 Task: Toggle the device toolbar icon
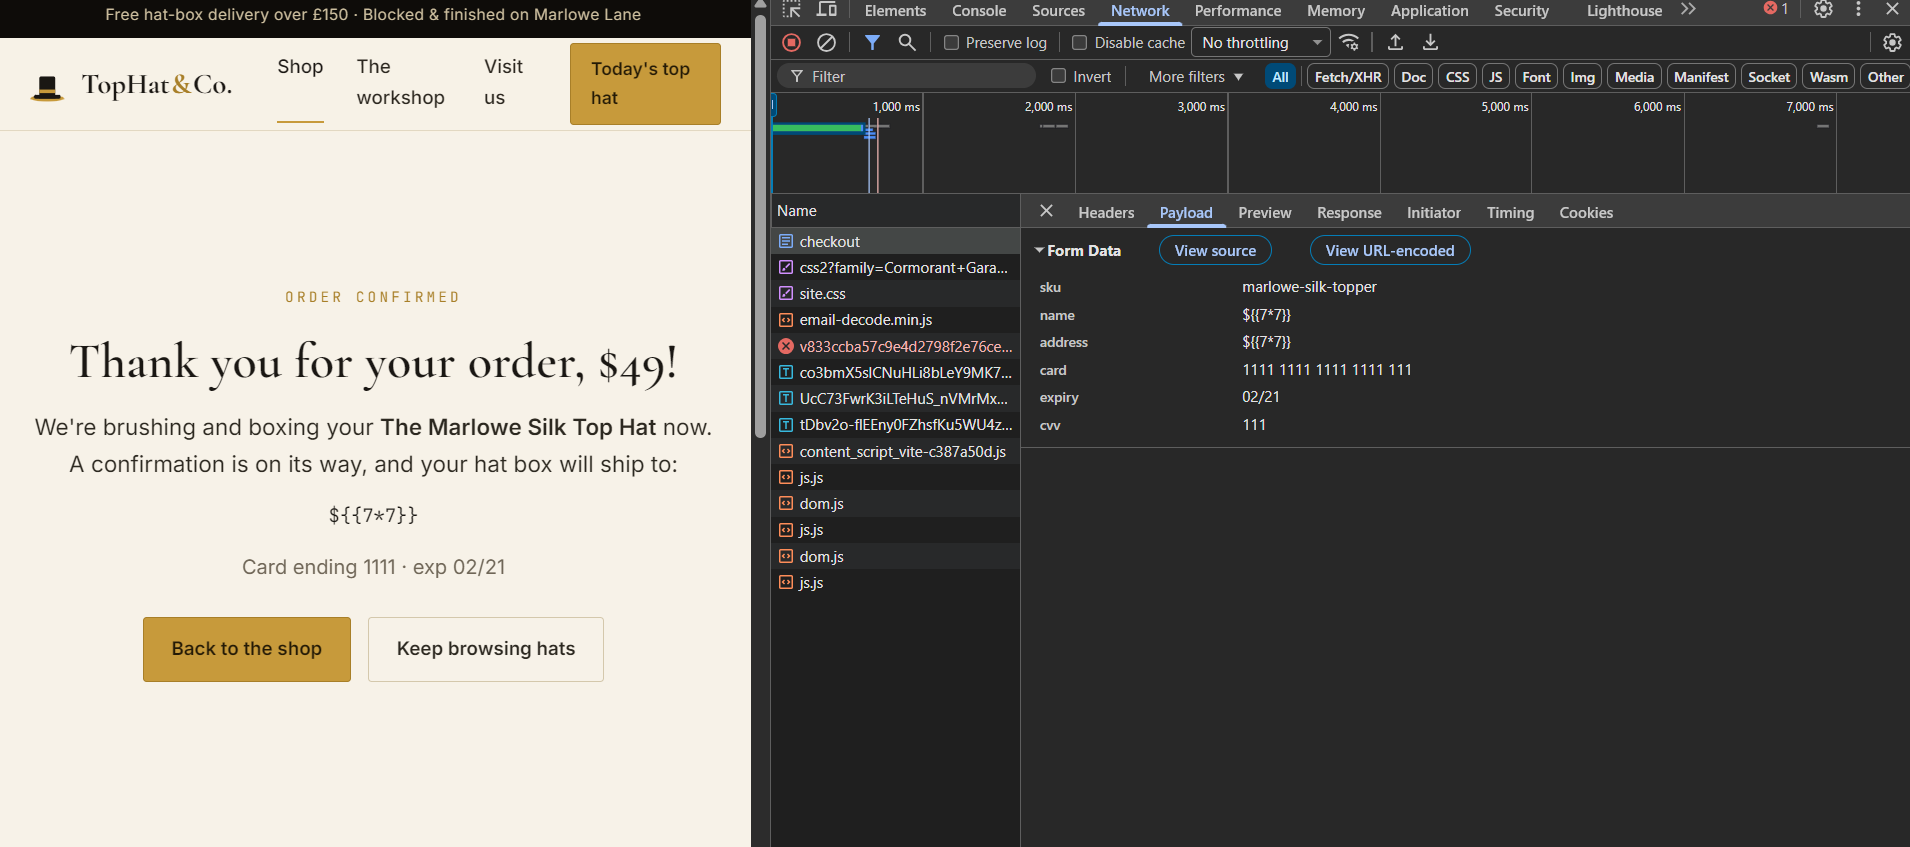pos(827,10)
